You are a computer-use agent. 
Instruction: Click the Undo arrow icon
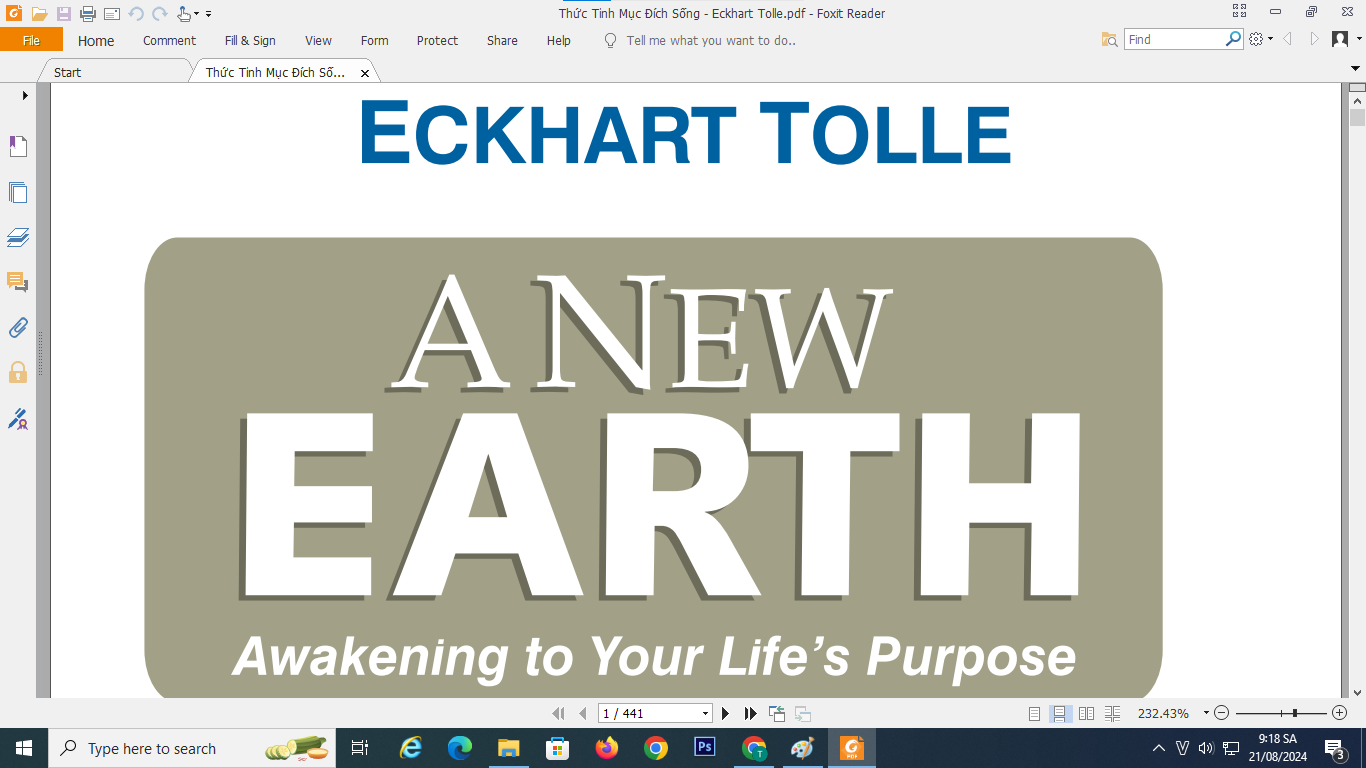[136, 14]
